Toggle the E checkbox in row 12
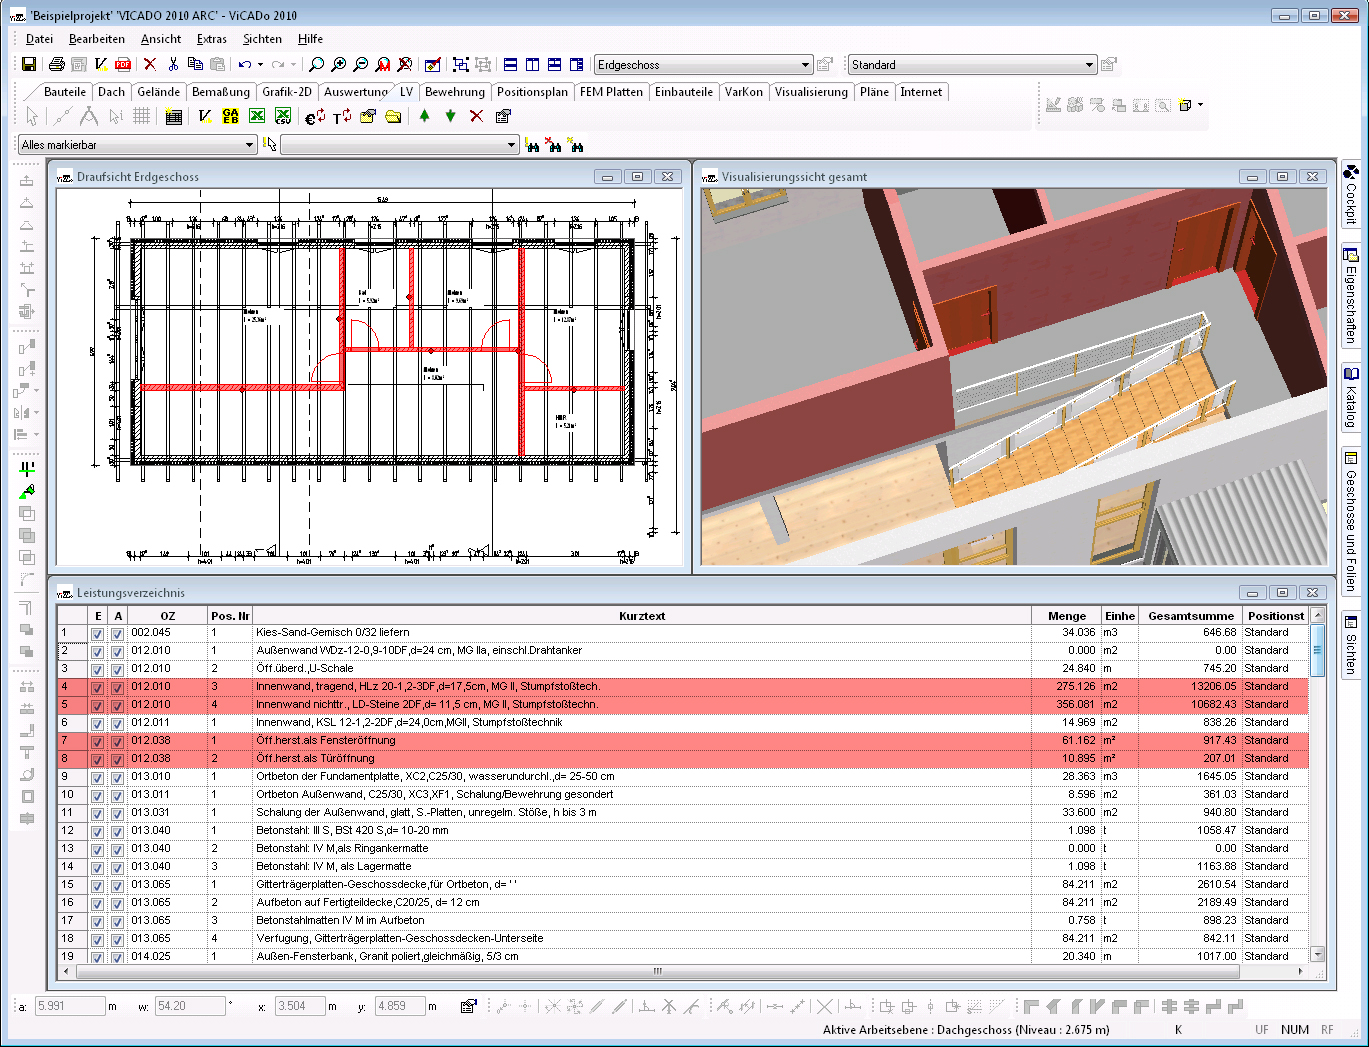1369x1047 pixels. pos(97,832)
